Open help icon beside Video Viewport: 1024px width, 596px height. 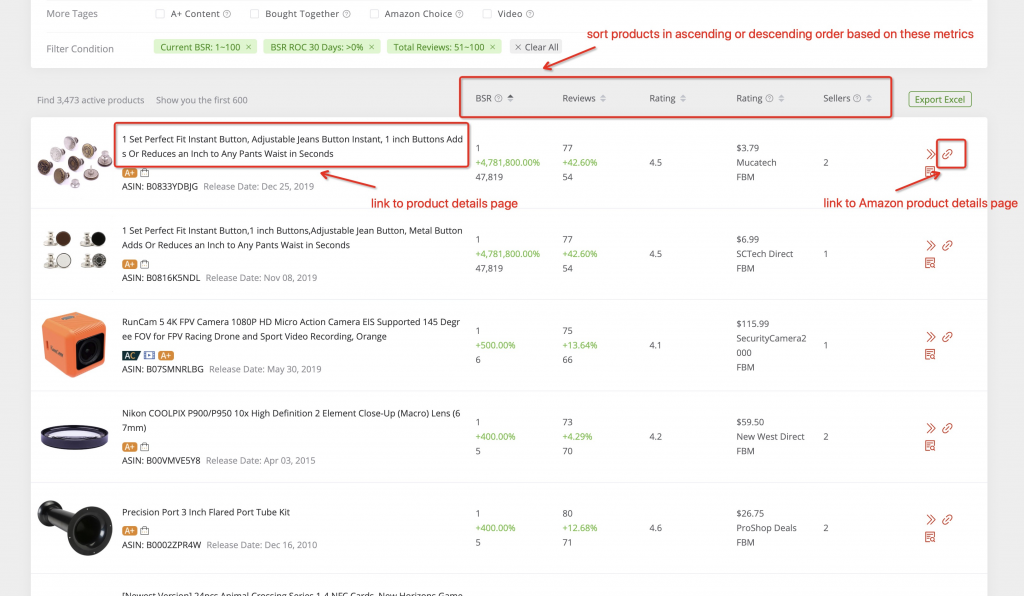pyautogui.click(x=530, y=14)
